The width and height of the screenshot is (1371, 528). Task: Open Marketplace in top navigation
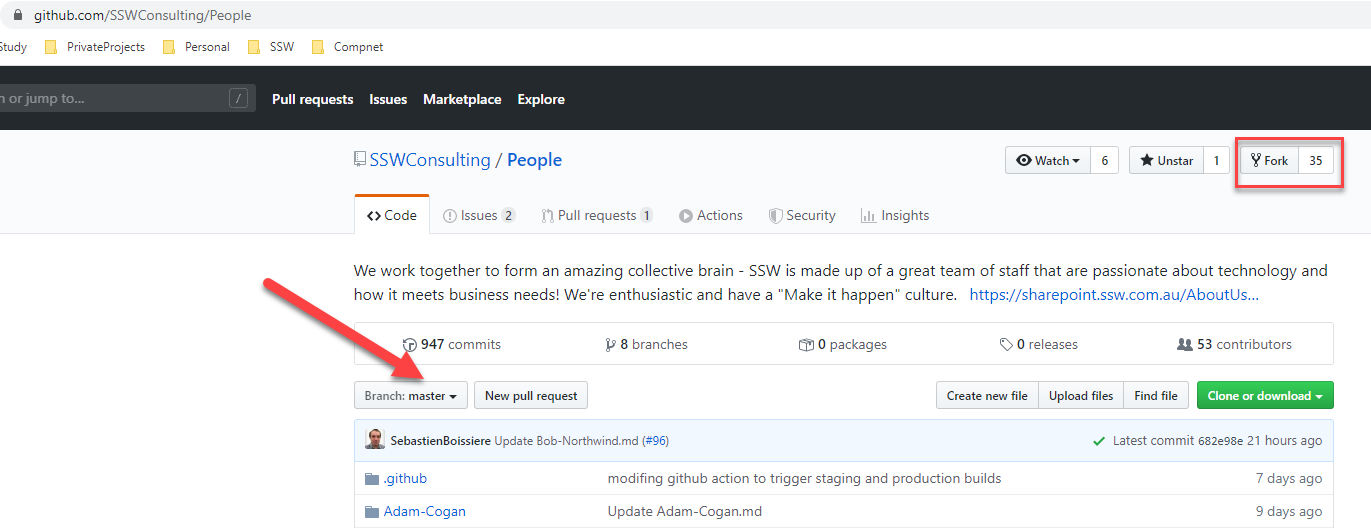pos(462,99)
